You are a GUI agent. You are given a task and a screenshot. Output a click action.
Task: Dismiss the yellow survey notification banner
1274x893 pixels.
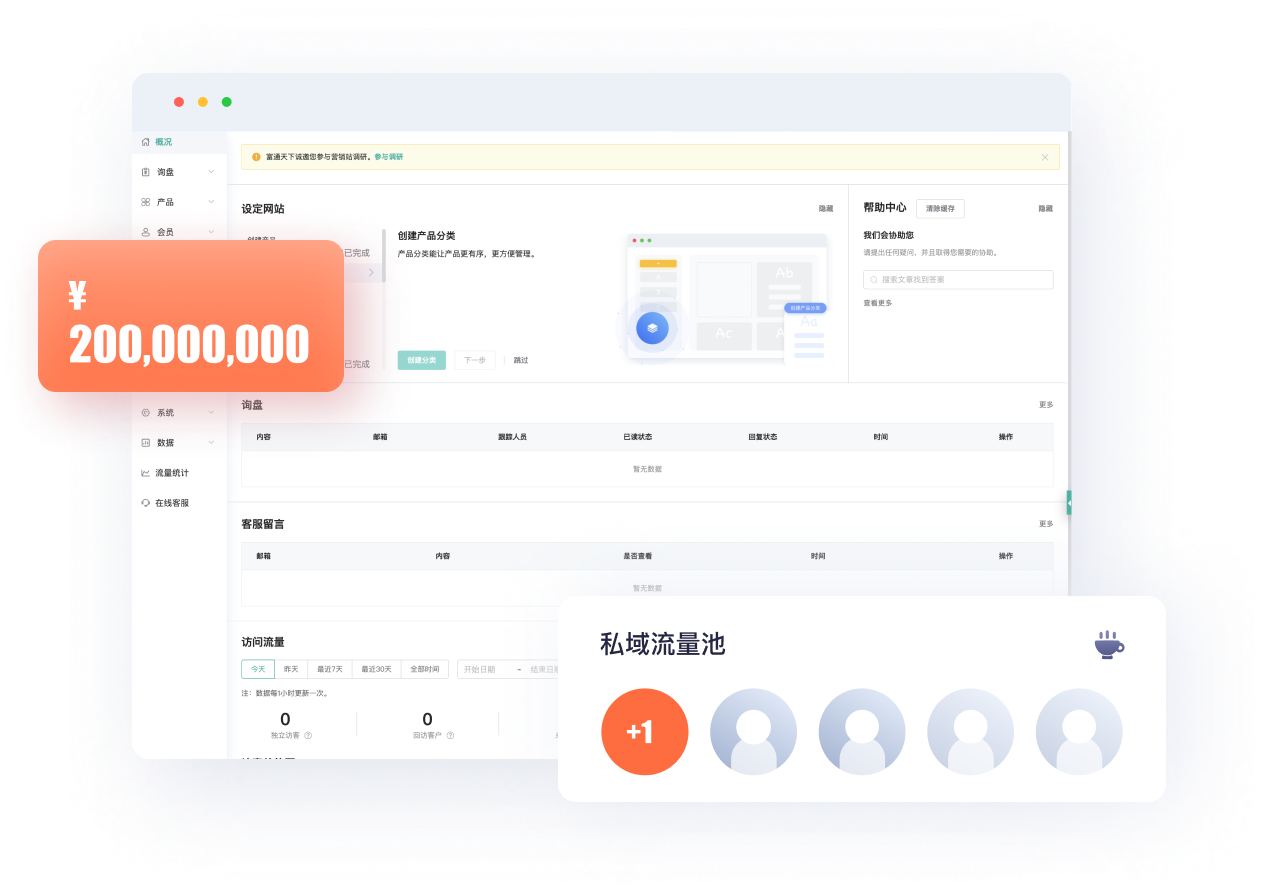1045,157
